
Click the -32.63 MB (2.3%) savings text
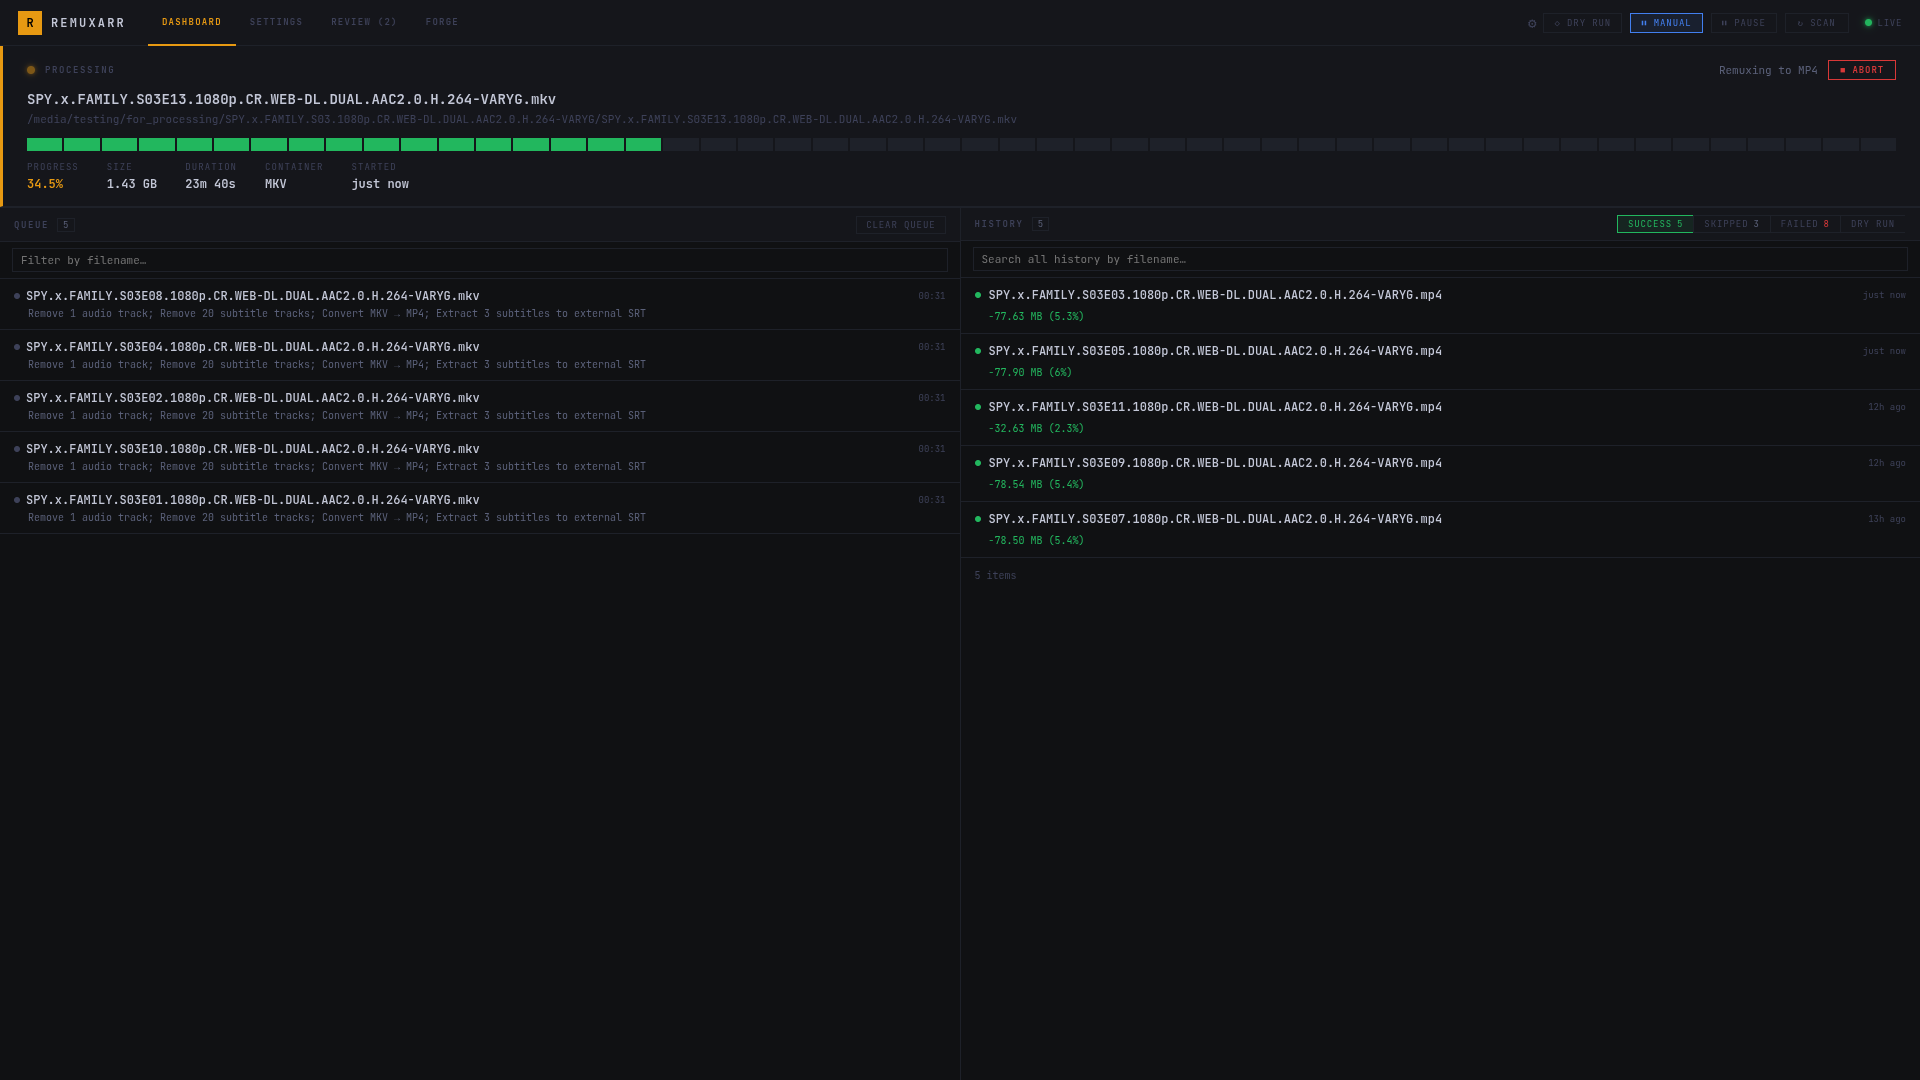[1036, 429]
